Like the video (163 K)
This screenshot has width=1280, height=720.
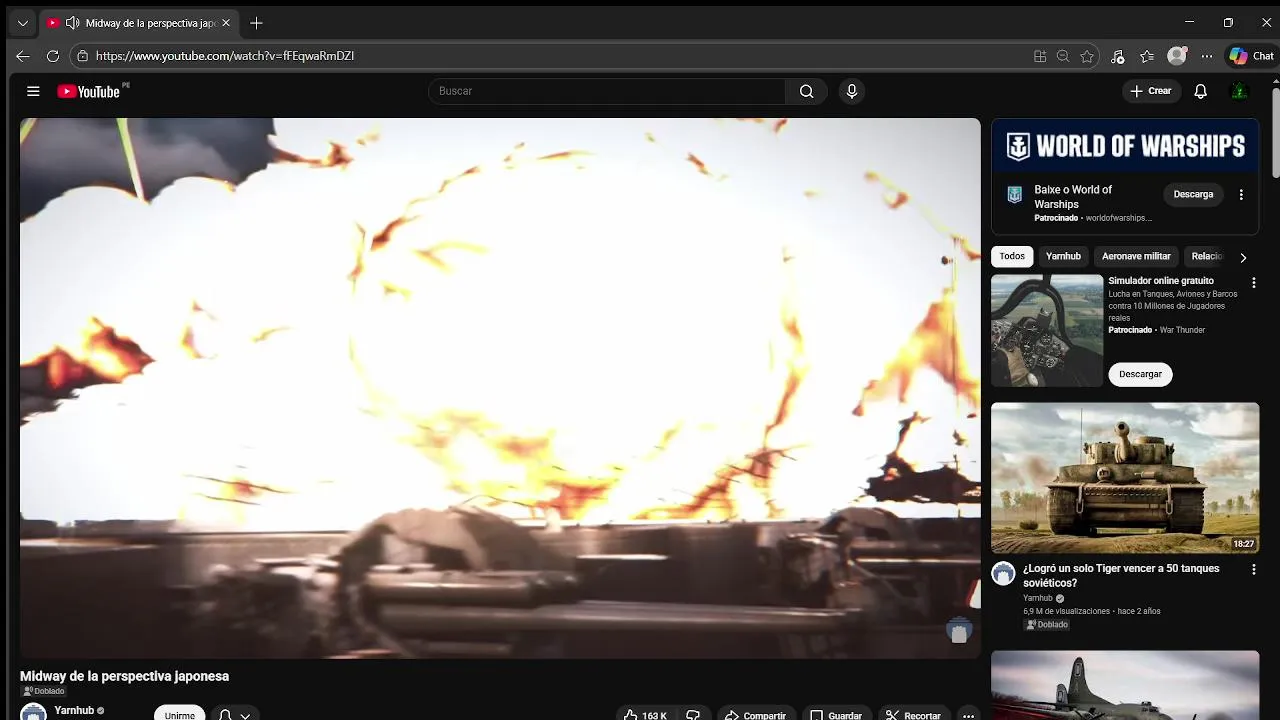[x=646, y=715]
